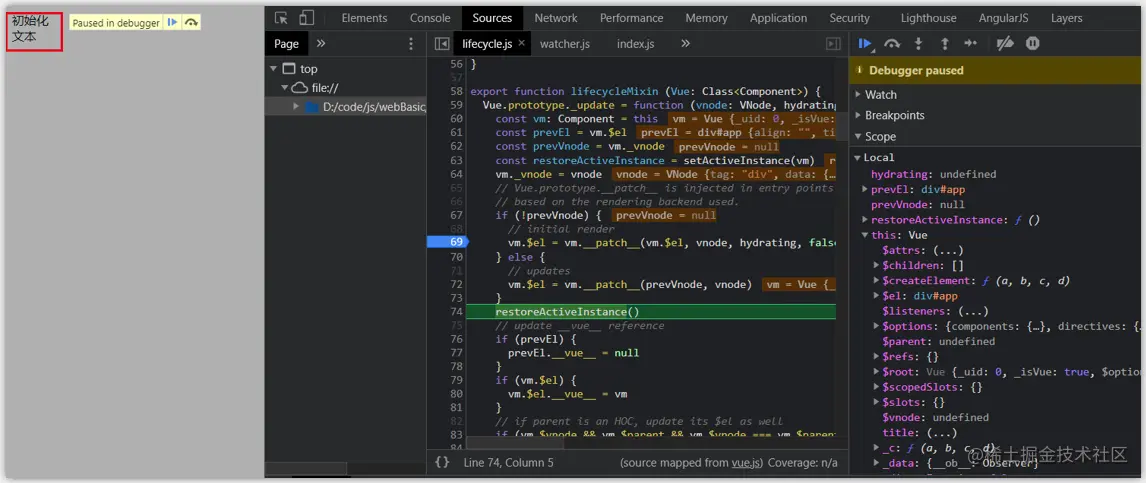1146x483 pixels.
Task: Expand restoreActiveInstance function details
Action: coord(865,219)
